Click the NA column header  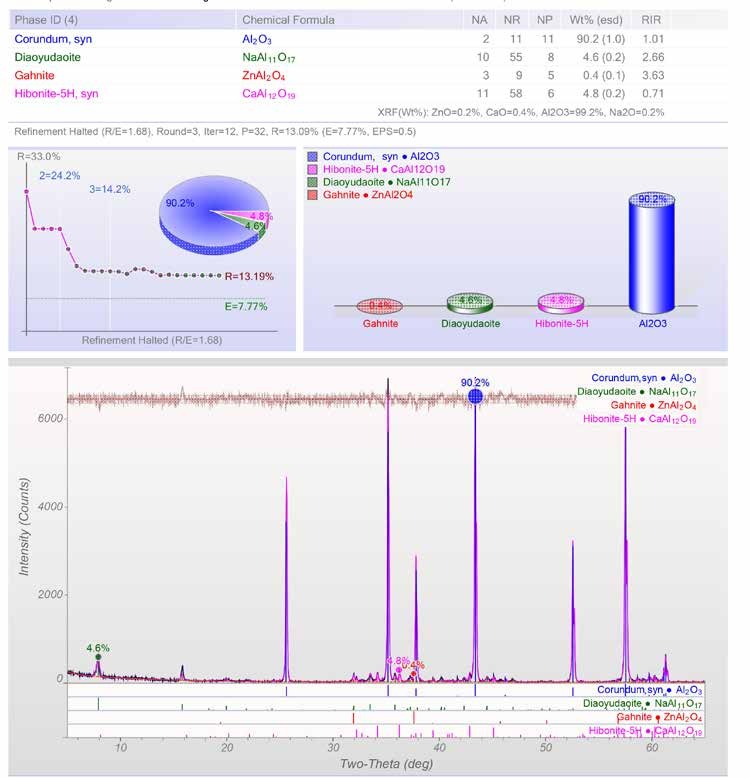(x=479, y=20)
